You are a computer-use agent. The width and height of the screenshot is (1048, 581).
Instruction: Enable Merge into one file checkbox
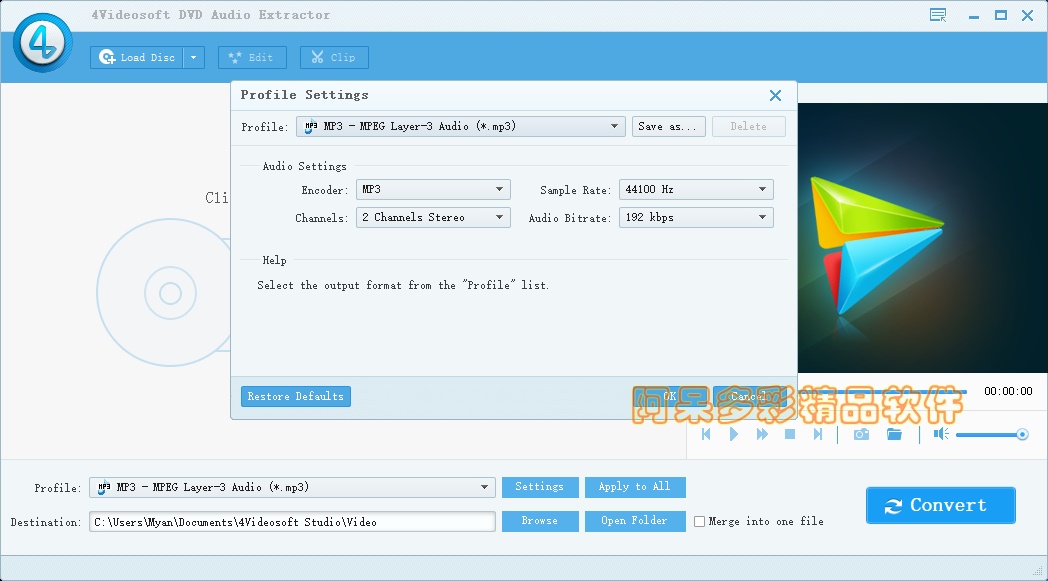point(699,521)
